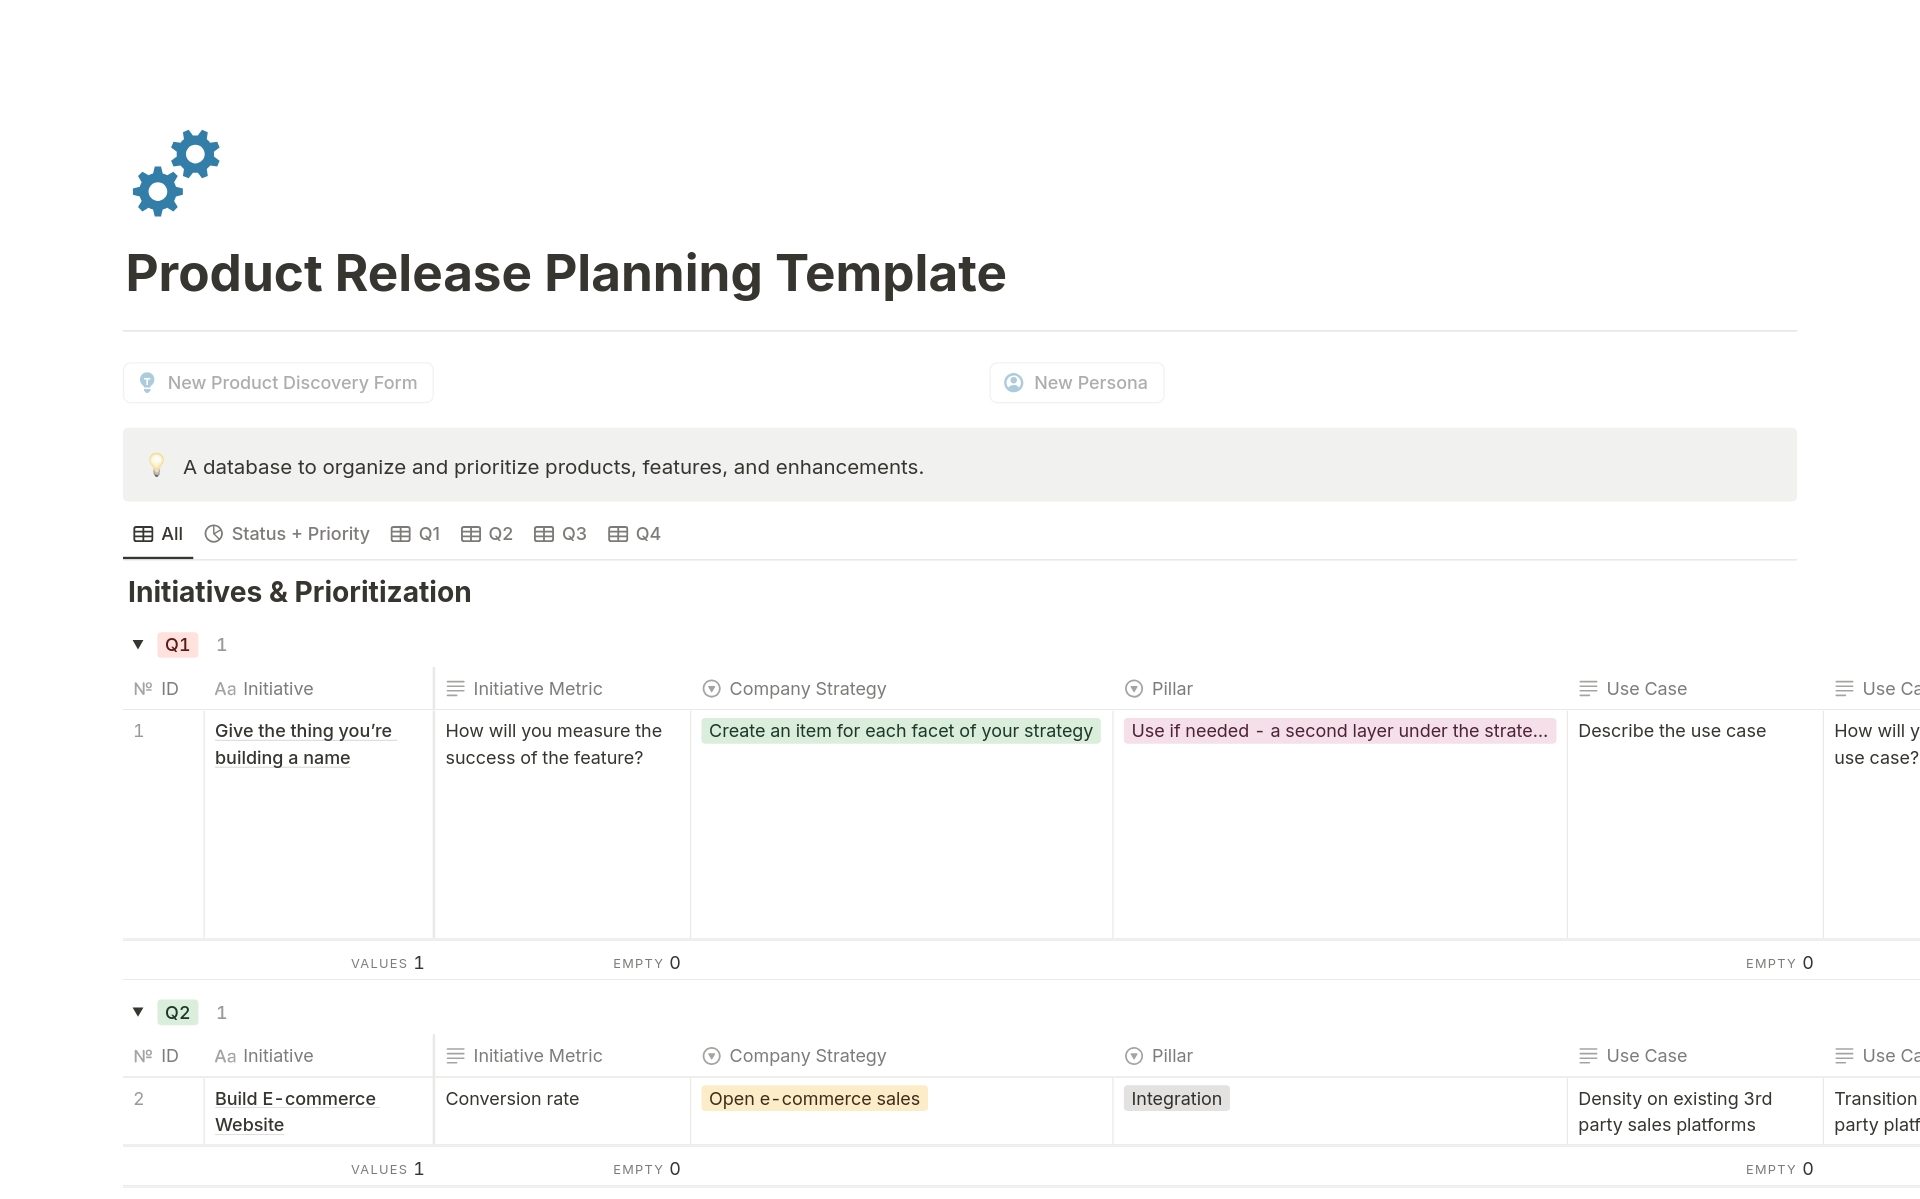Select the 'Open e-commerce sales' strategy tag

[813, 1098]
